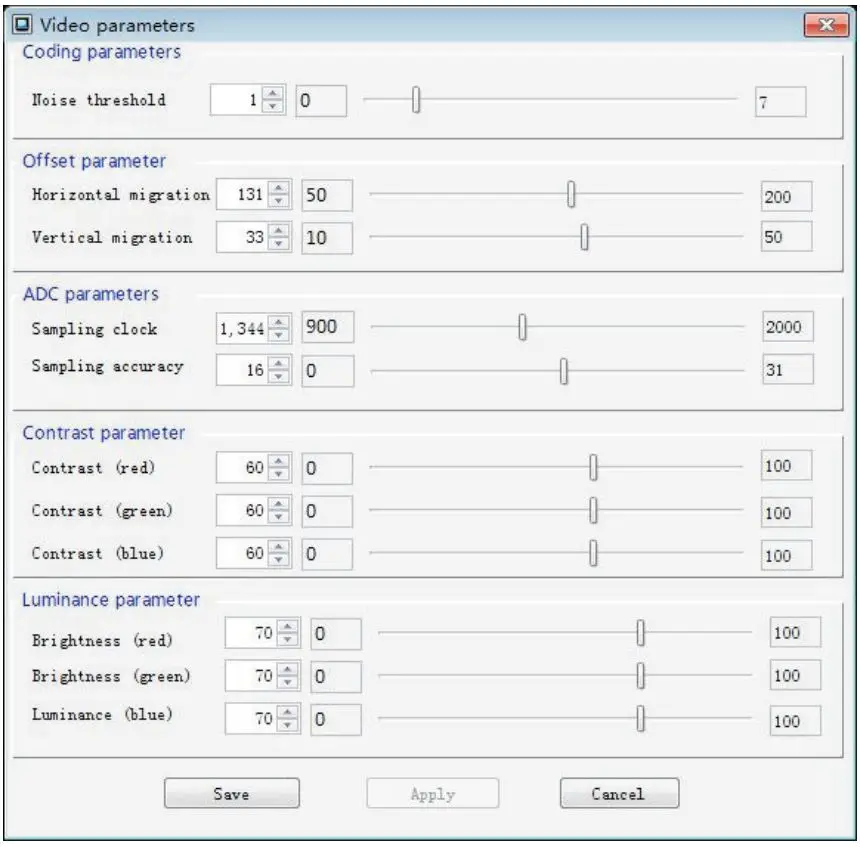860x847 pixels.
Task: Cancel the video parameters dialog
Action: (x=619, y=793)
